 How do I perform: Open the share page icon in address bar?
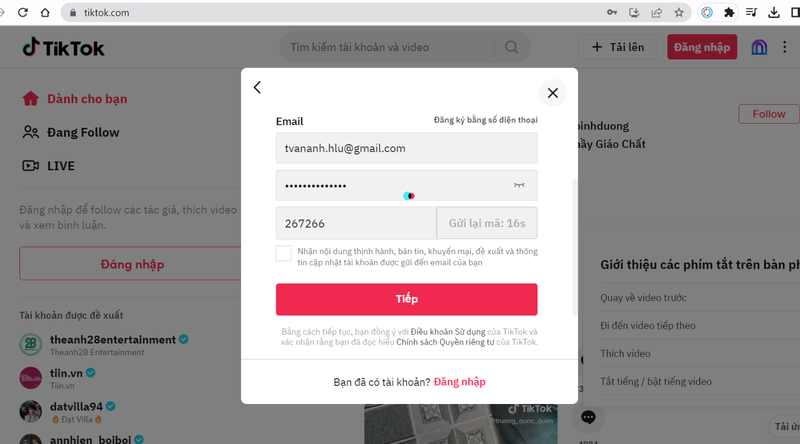(657, 13)
